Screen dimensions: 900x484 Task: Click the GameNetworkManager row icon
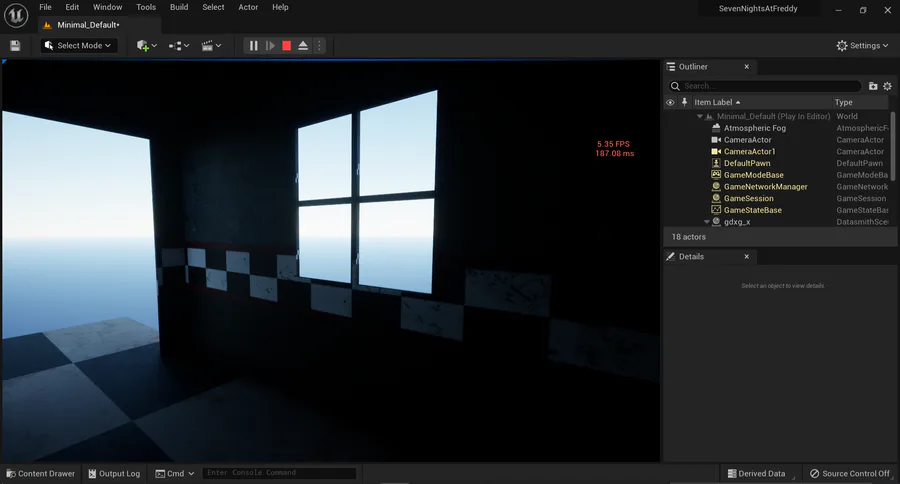coord(716,187)
